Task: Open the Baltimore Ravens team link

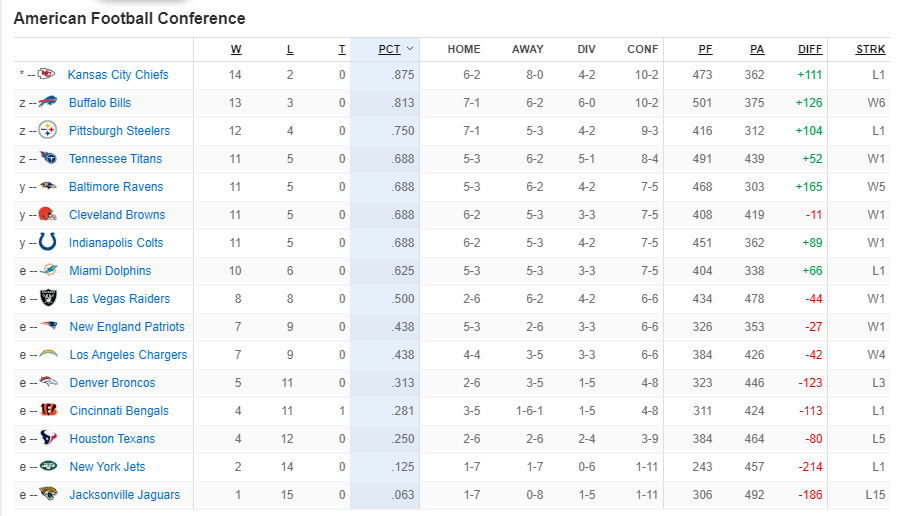Action: tap(116, 187)
